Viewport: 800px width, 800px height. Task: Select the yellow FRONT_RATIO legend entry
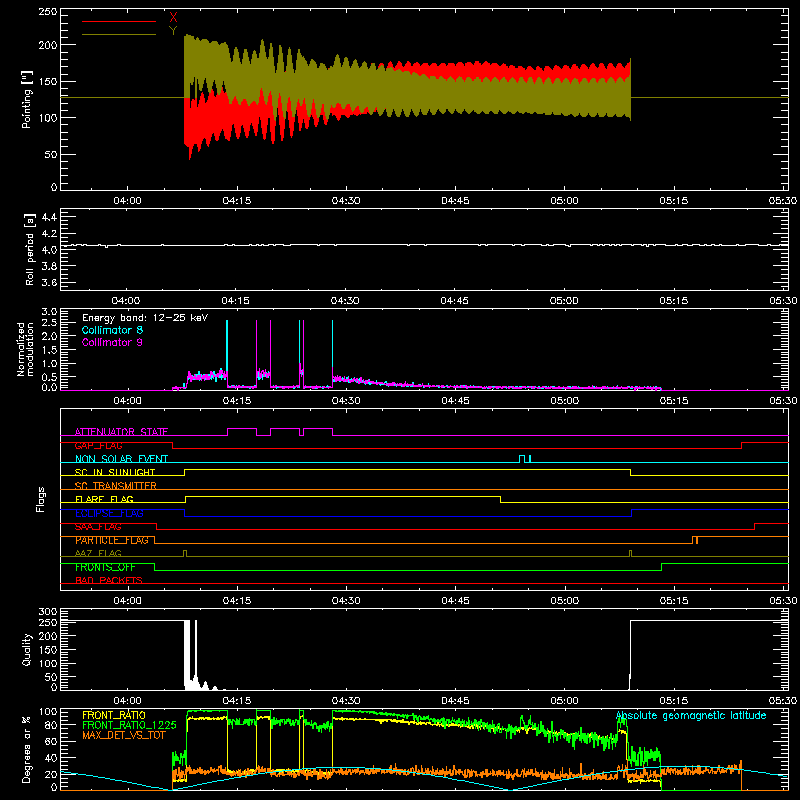tap(114, 715)
